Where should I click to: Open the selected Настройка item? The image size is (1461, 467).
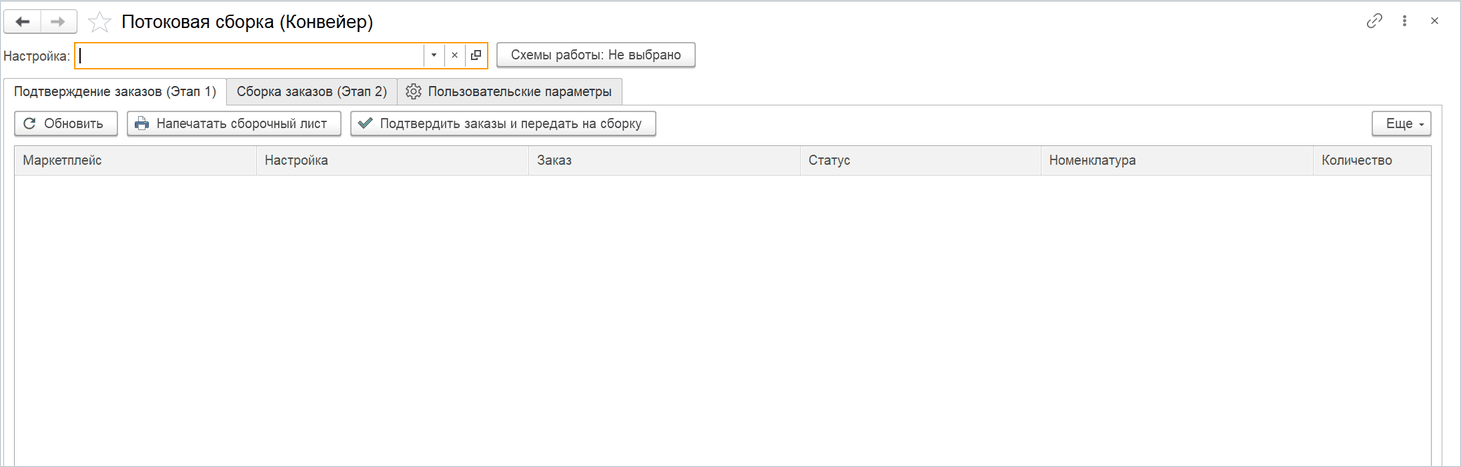pos(476,55)
